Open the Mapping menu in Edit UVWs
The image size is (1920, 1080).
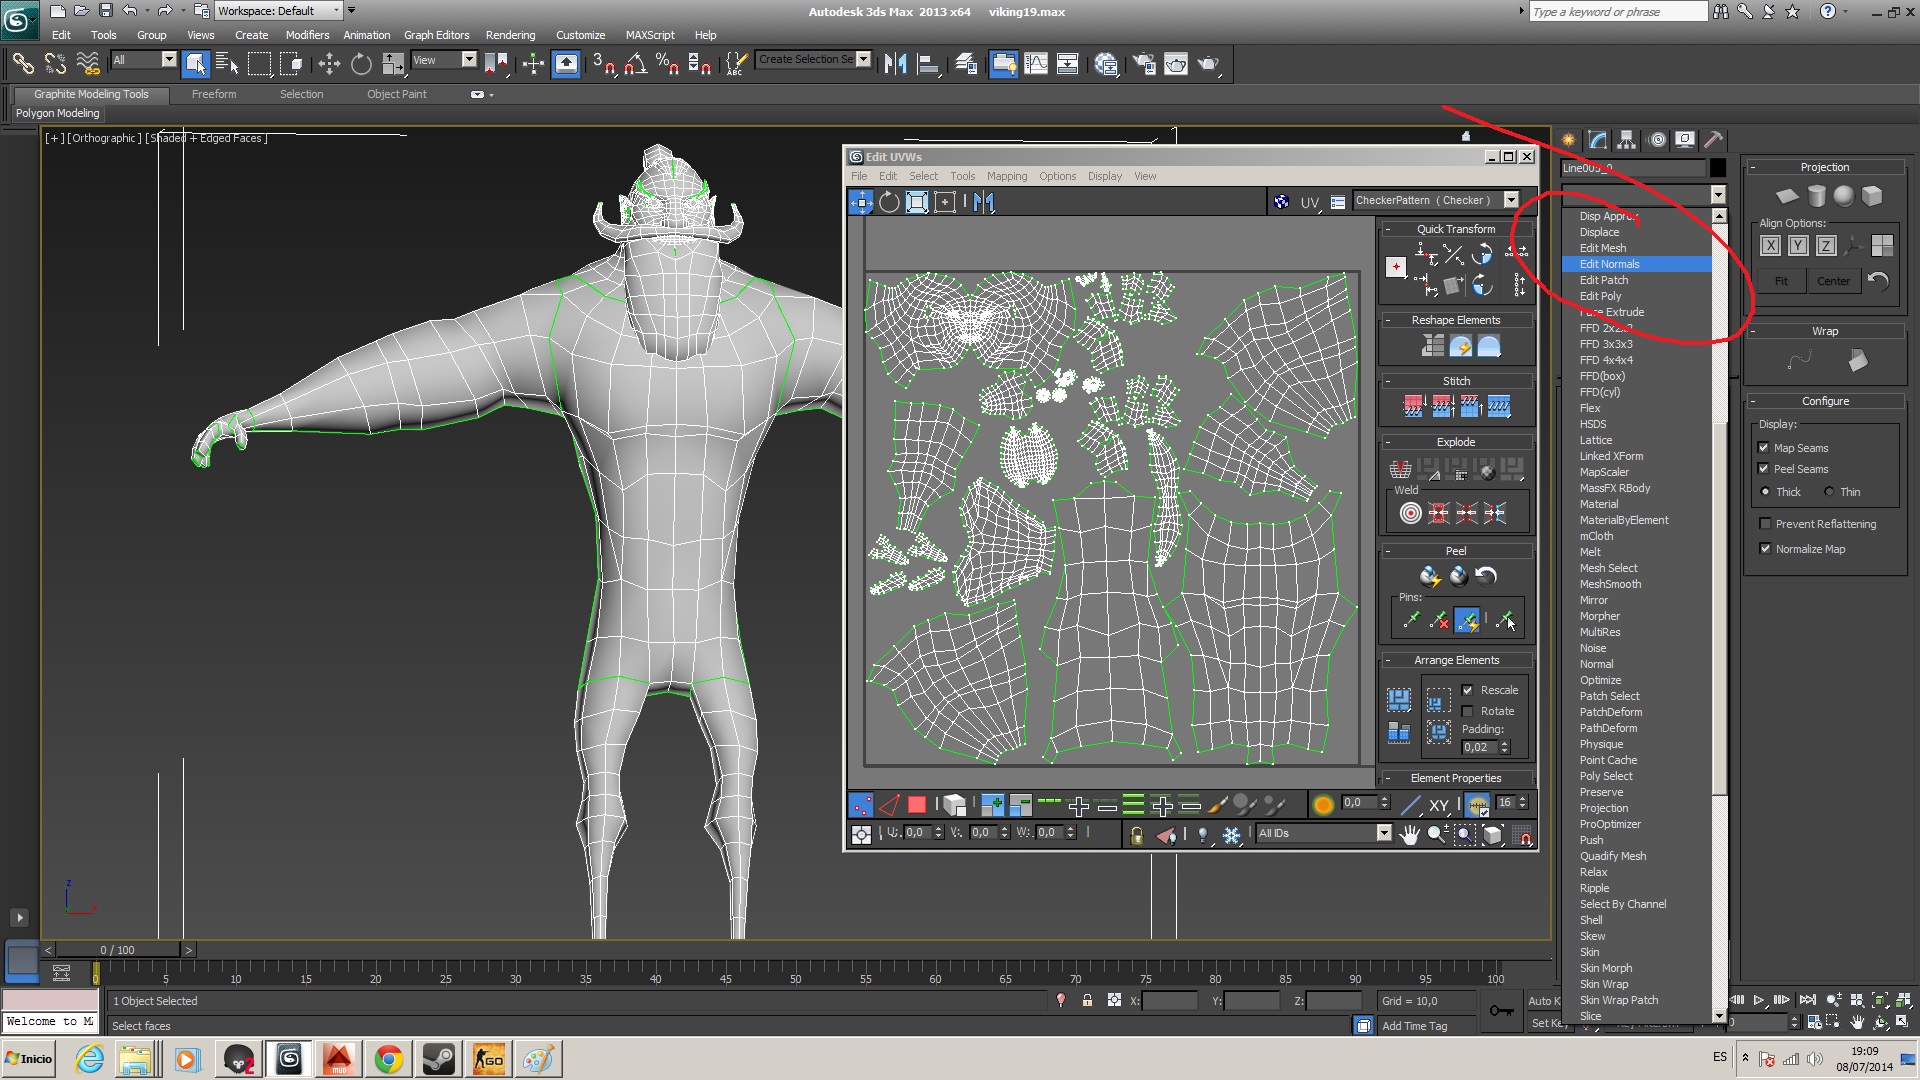pyautogui.click(x=1006, y=176)
